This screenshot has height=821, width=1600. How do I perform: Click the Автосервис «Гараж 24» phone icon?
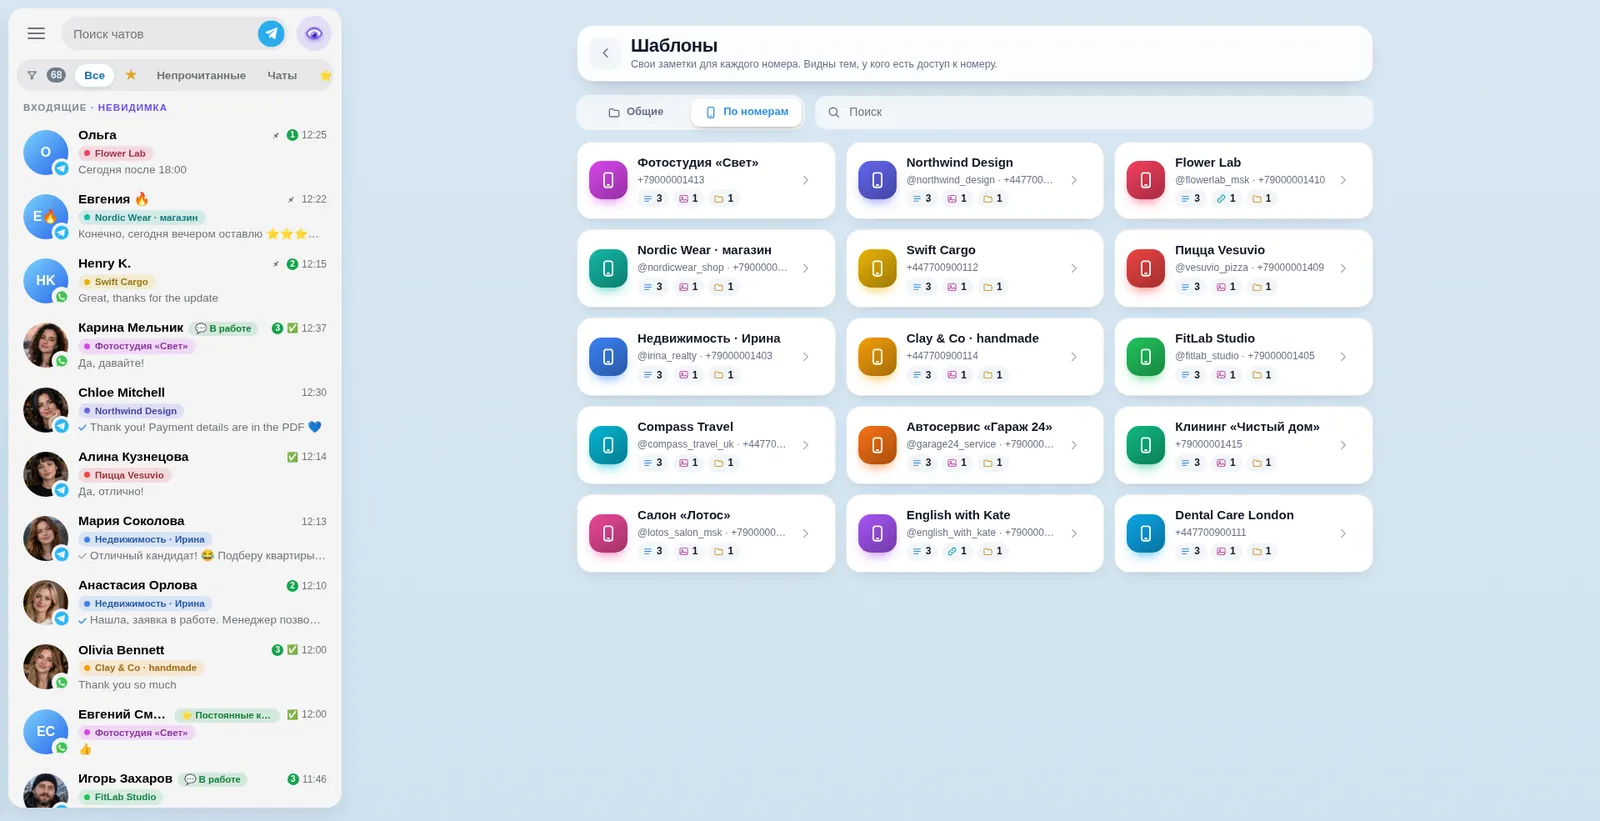pyautogui.click(x=877, y=445)
